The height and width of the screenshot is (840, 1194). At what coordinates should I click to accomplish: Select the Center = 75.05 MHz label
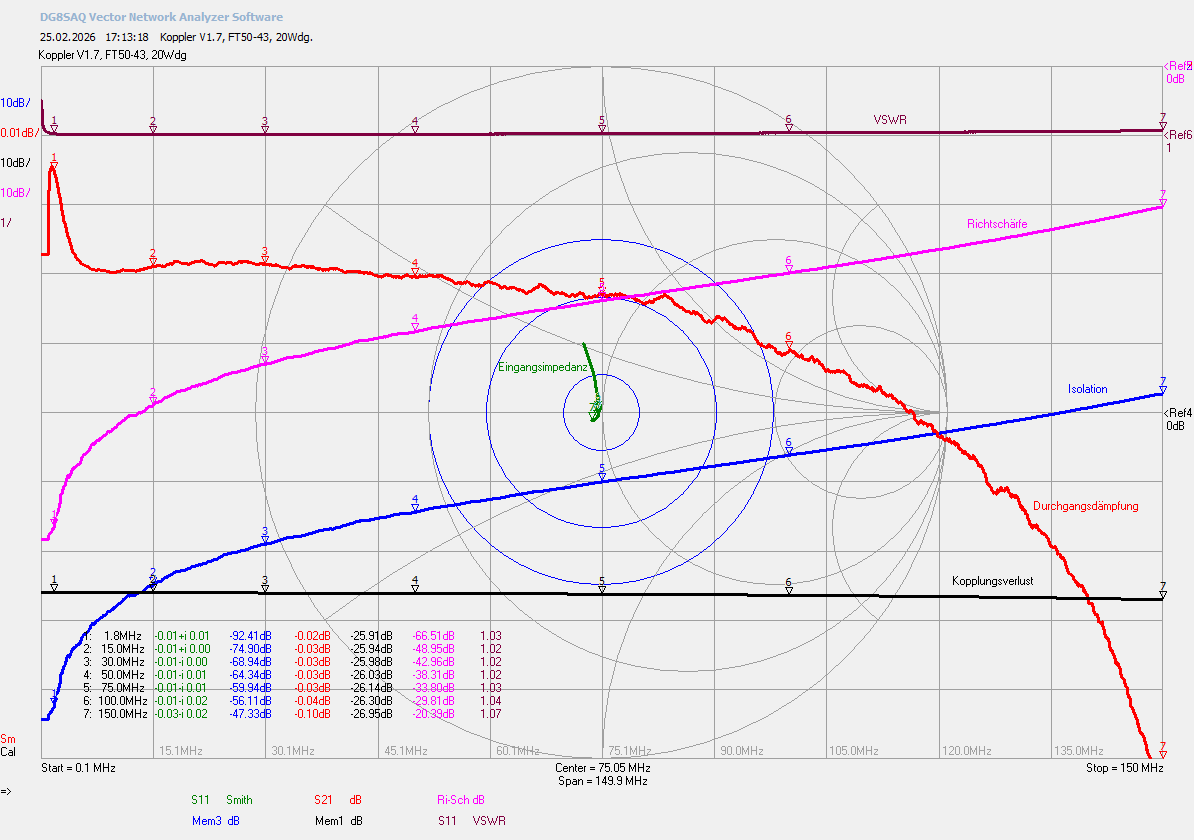[x=603, y=768]
